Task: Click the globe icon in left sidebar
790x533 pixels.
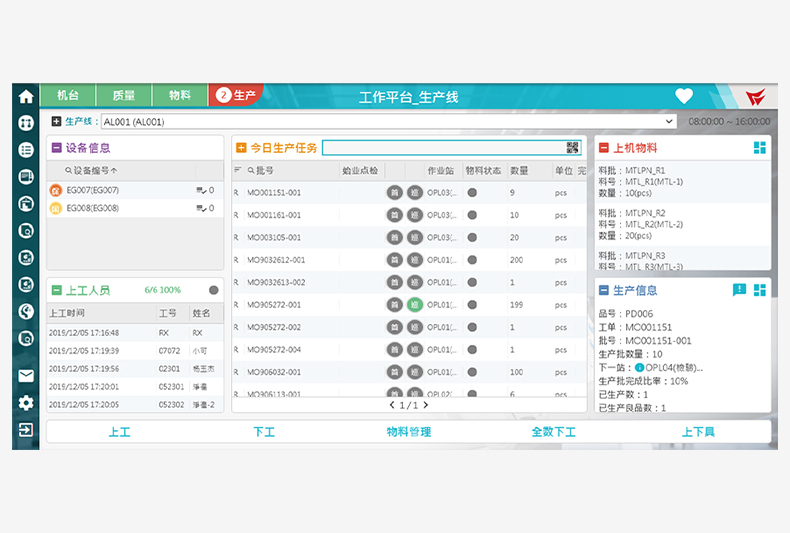Action: pyautogui.click(x=26, y=311)
